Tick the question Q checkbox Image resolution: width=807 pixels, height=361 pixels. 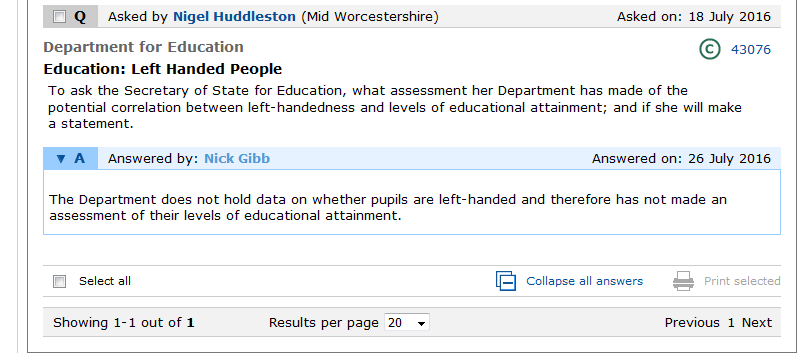(60, 17)
